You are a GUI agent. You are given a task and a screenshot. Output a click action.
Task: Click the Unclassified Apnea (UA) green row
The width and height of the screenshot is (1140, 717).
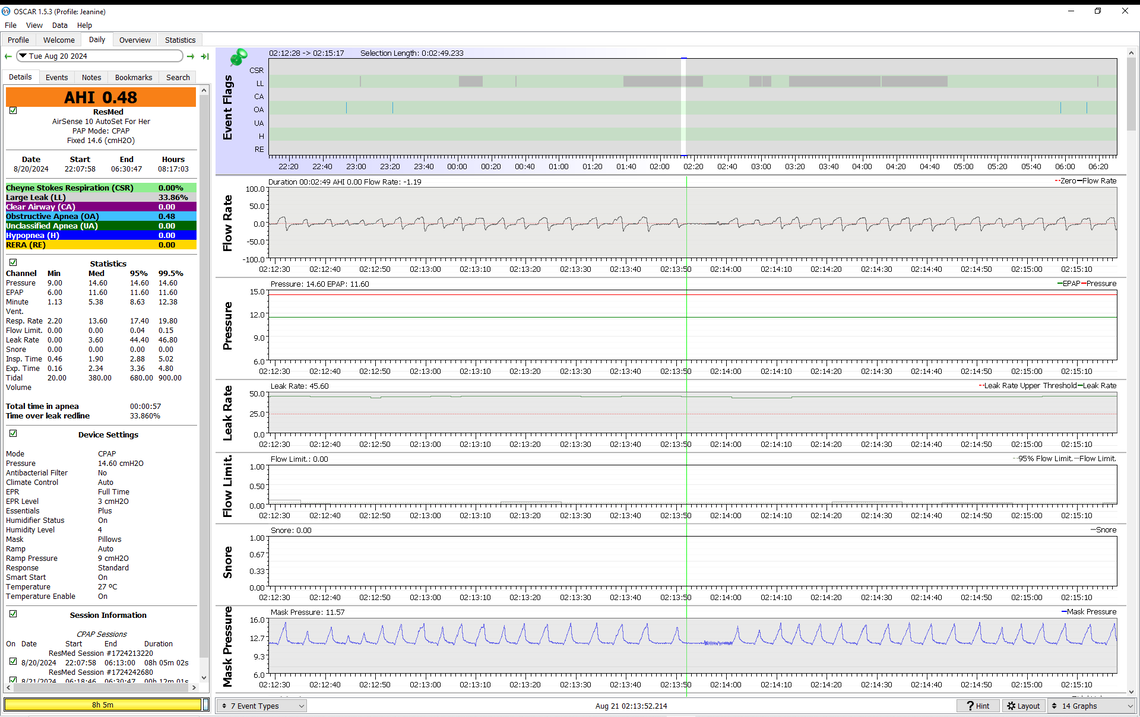point(101,225)
